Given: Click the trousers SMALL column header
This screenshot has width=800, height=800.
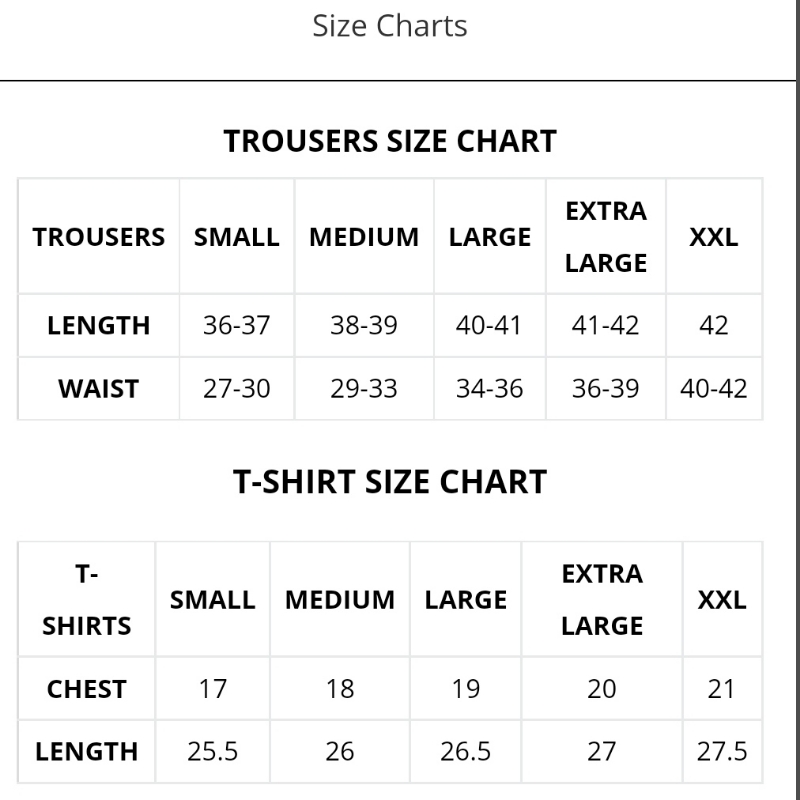Looking at the screenshot, I should point(237,237).
